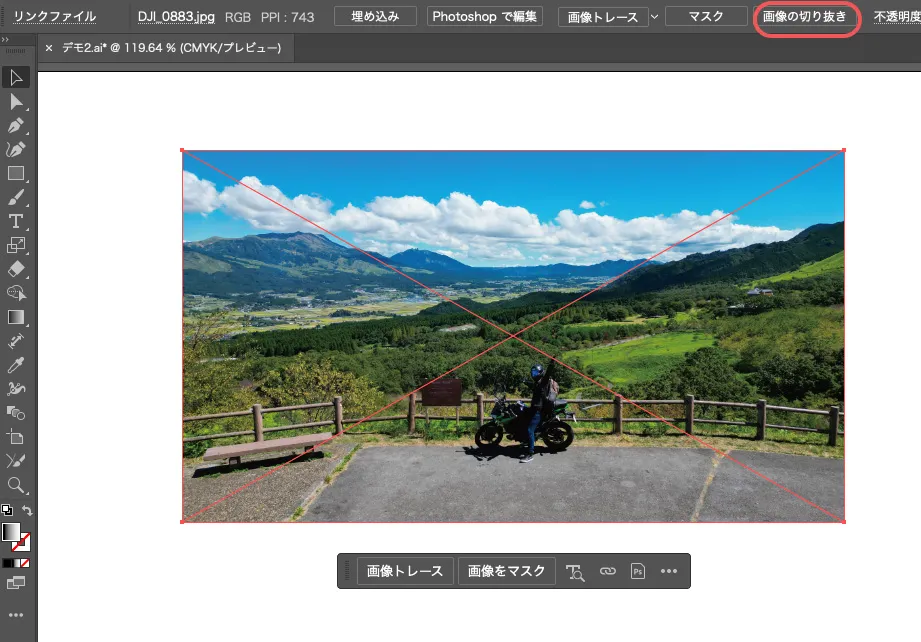Click the 埋め込み button
921x642 pixels.
click(x=375, y=17)
